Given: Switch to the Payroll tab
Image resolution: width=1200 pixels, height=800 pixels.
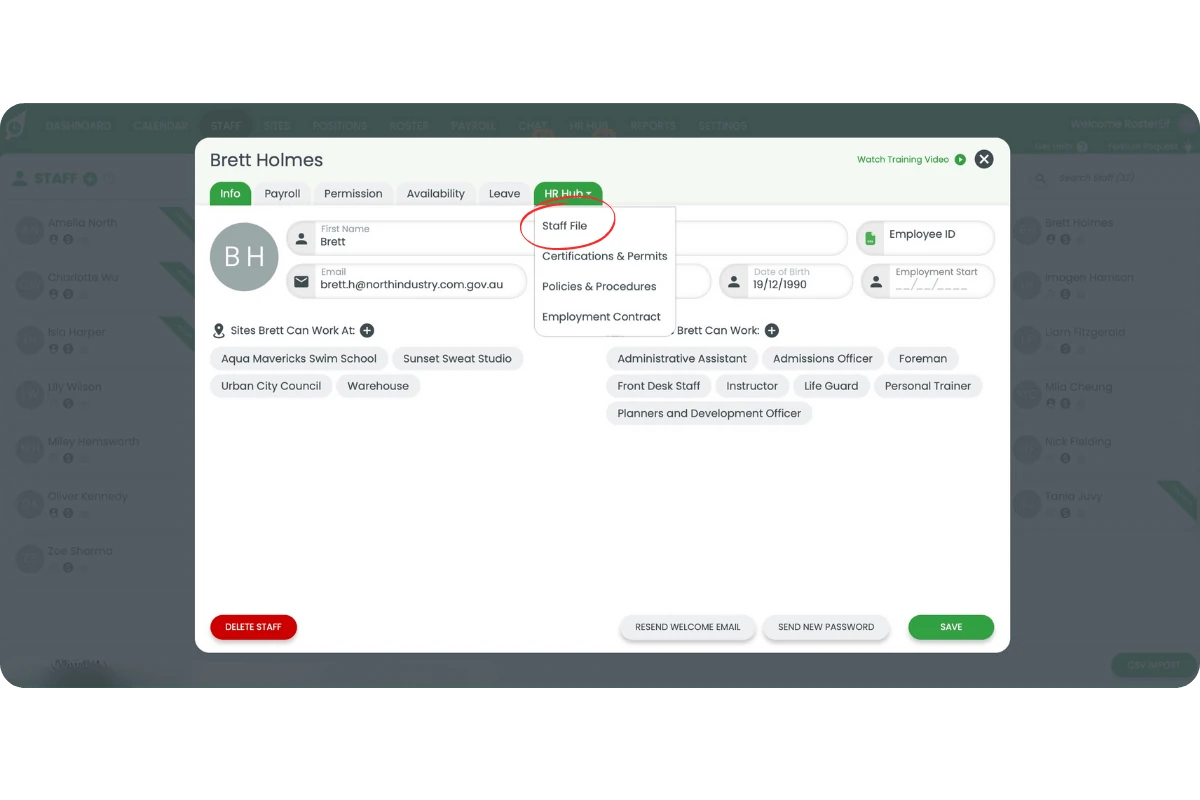Looking at the screenshot, I should point(283,194).
